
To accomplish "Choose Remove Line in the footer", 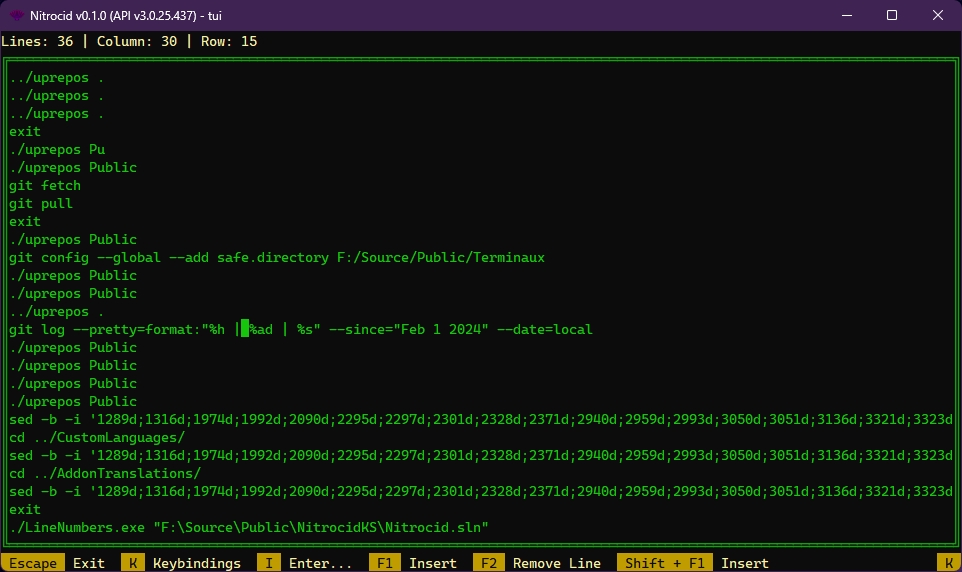I will 557,563.
